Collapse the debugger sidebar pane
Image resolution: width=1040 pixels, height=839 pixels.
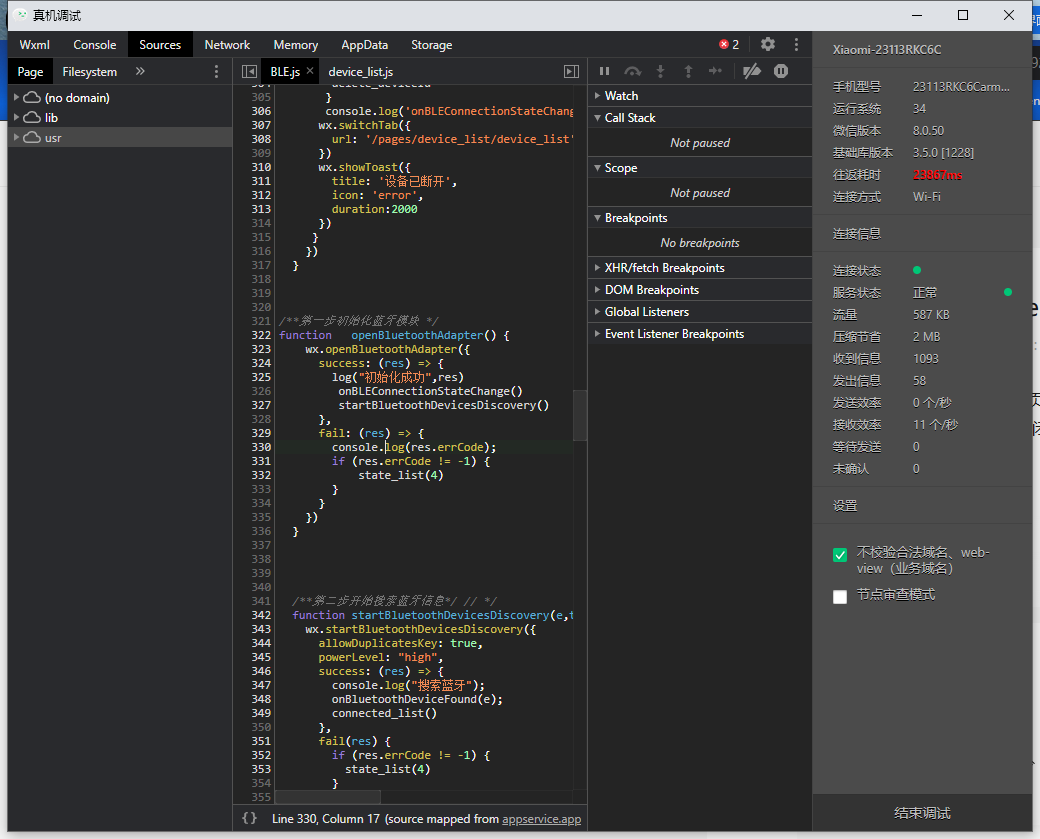[571, 72]
